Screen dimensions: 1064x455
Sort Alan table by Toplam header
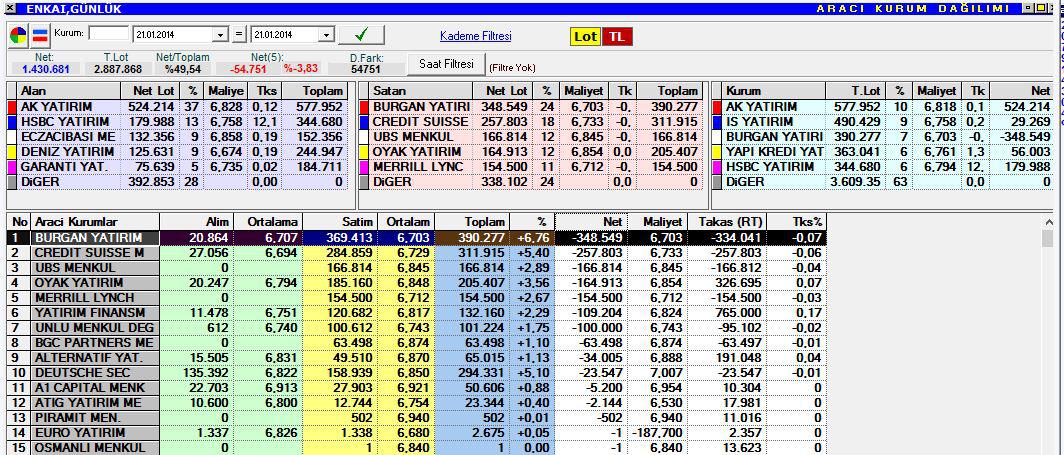click(x=314, y=91)
